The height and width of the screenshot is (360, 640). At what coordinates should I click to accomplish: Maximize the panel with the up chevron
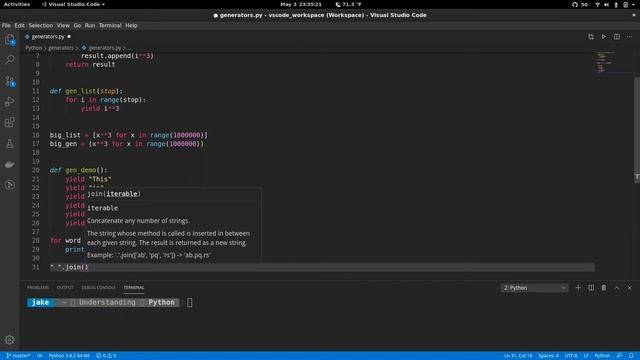(616, 288)
